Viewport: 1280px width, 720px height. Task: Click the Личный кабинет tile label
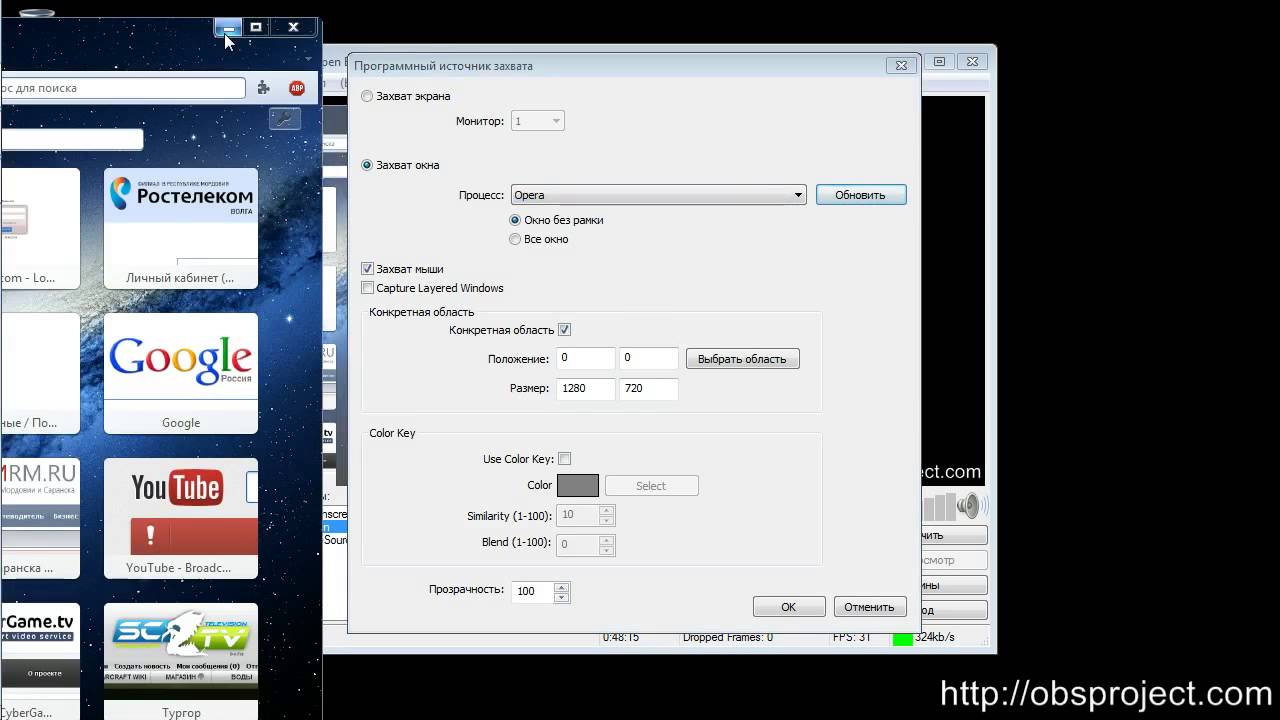click(x=180, y=278)
